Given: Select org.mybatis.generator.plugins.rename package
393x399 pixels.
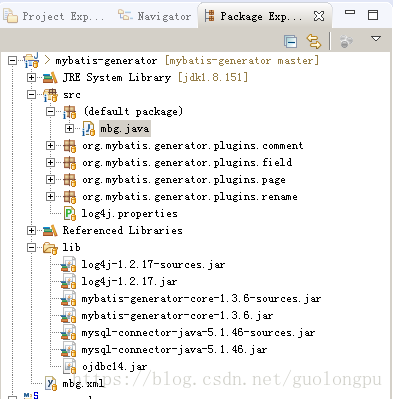Looking at the screenshot, I should pyautogui.click(x=190, y=196).
